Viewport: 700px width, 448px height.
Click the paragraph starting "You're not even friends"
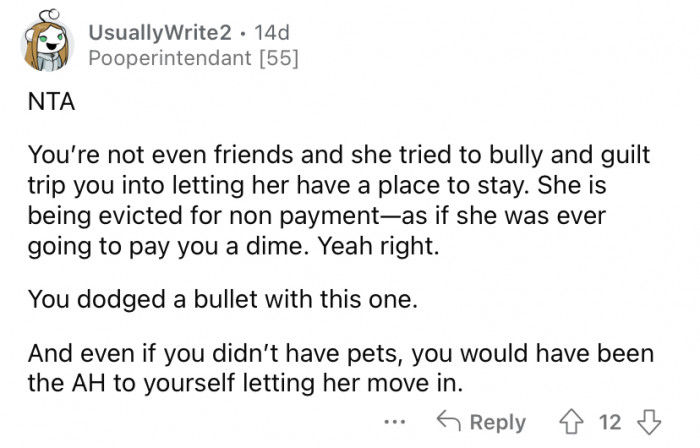tap(339, 200)
